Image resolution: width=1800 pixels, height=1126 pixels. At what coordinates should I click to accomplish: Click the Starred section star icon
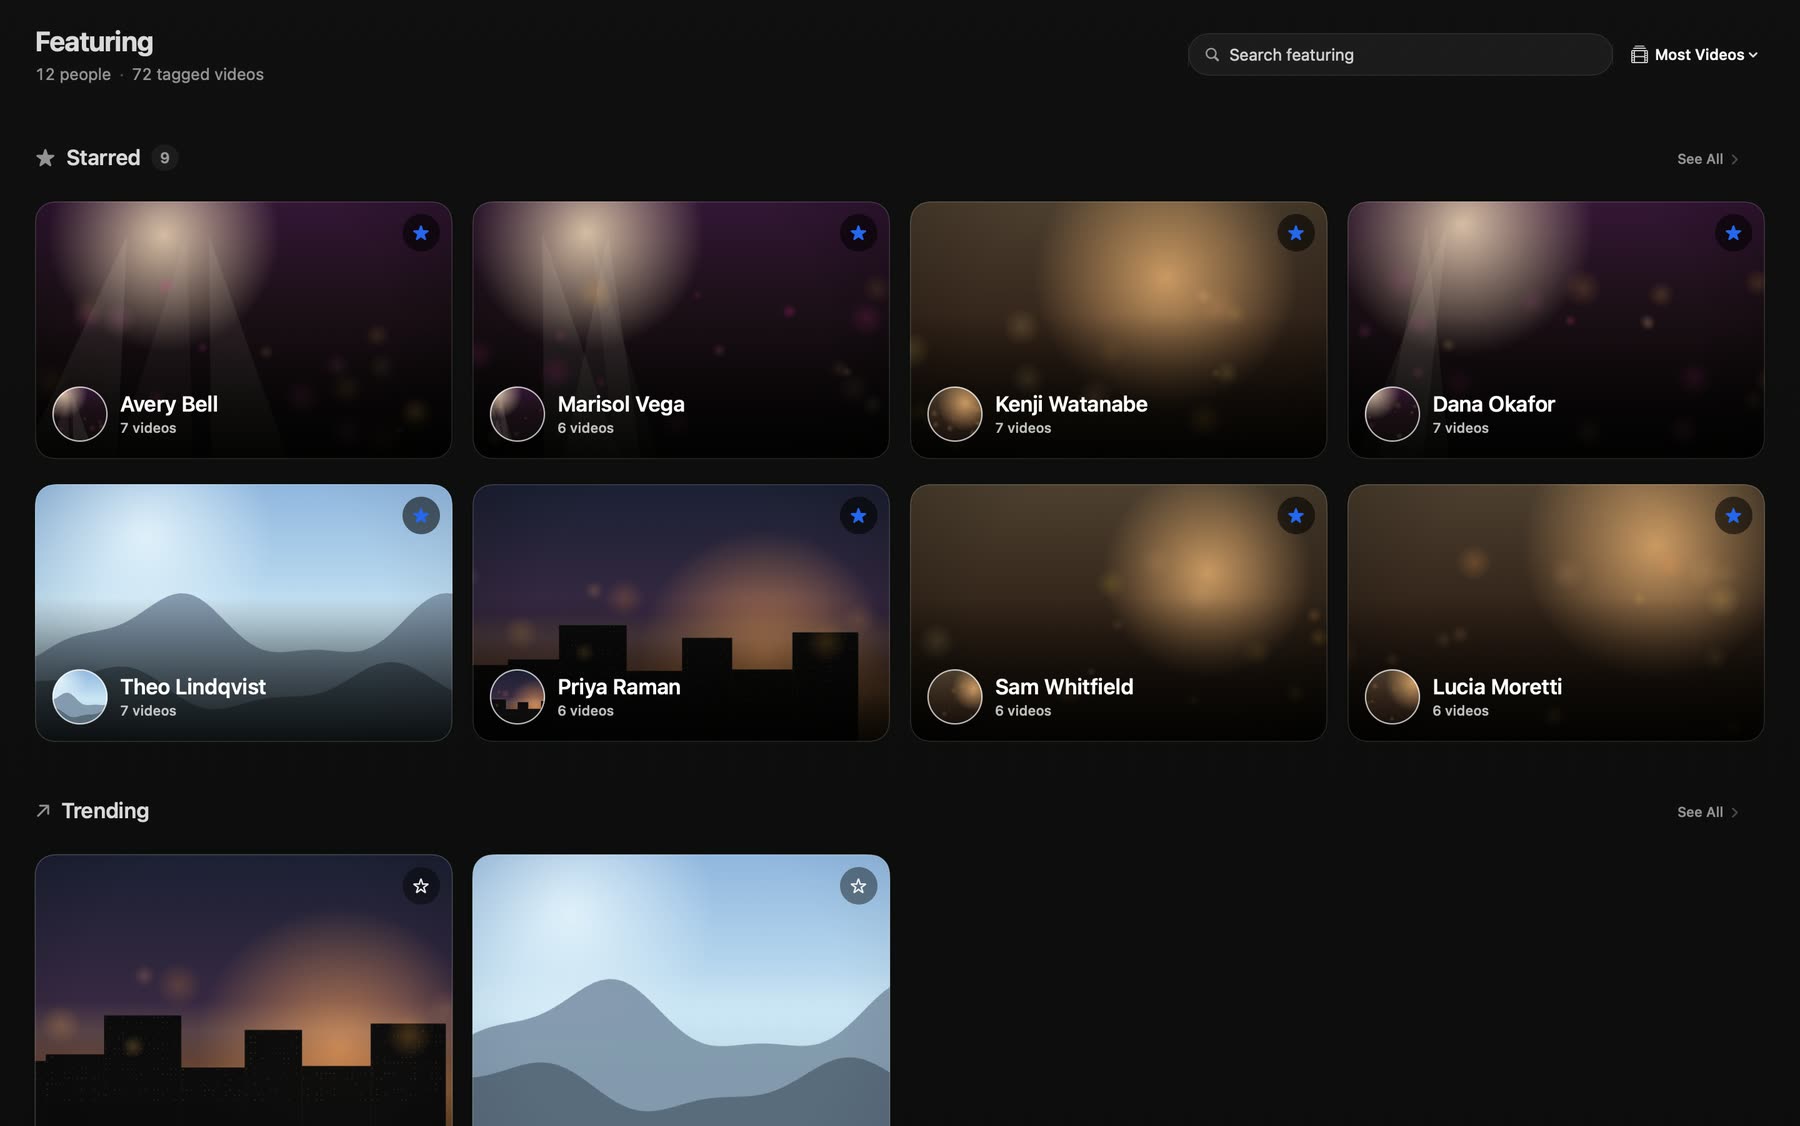[x=45, y=158]
